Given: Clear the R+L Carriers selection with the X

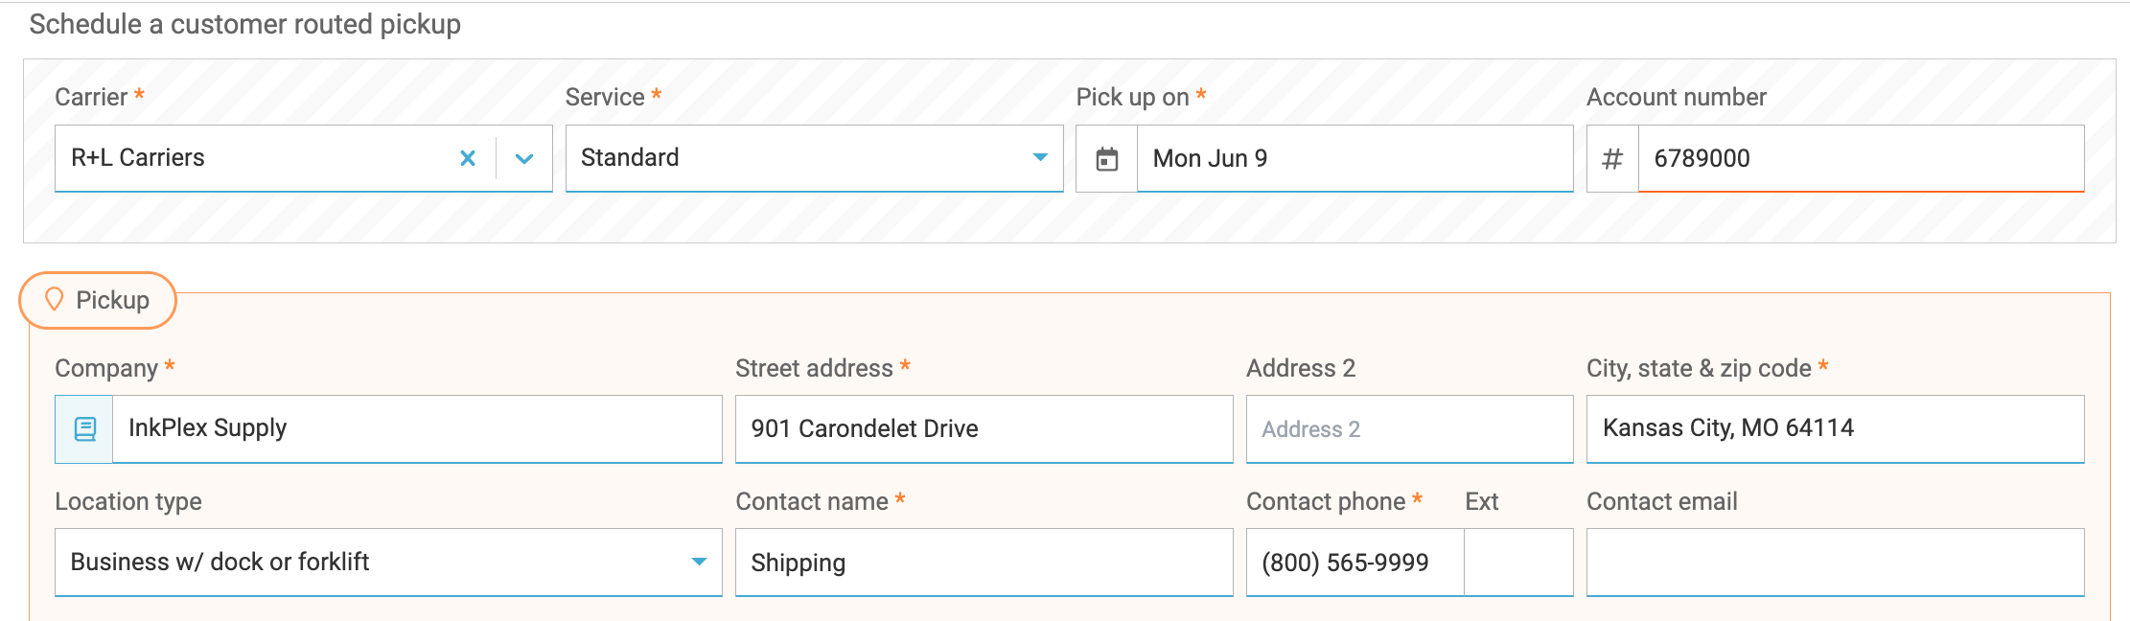Looking at the screenshot, I should pyautogui.click(x=467, y=158).
